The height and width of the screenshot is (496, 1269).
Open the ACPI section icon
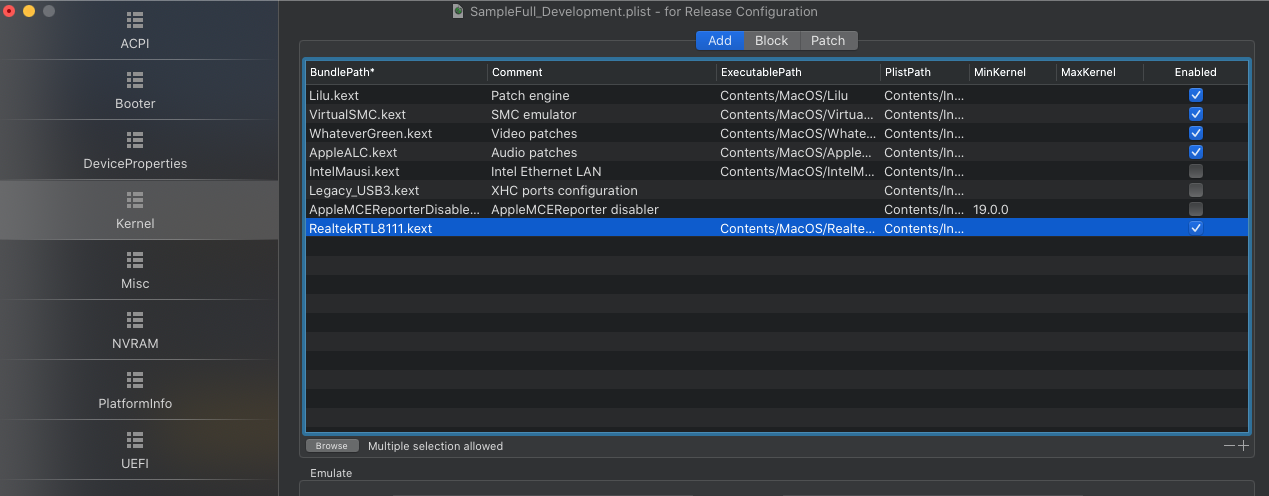pyautogui.click(x=135, y=20)
